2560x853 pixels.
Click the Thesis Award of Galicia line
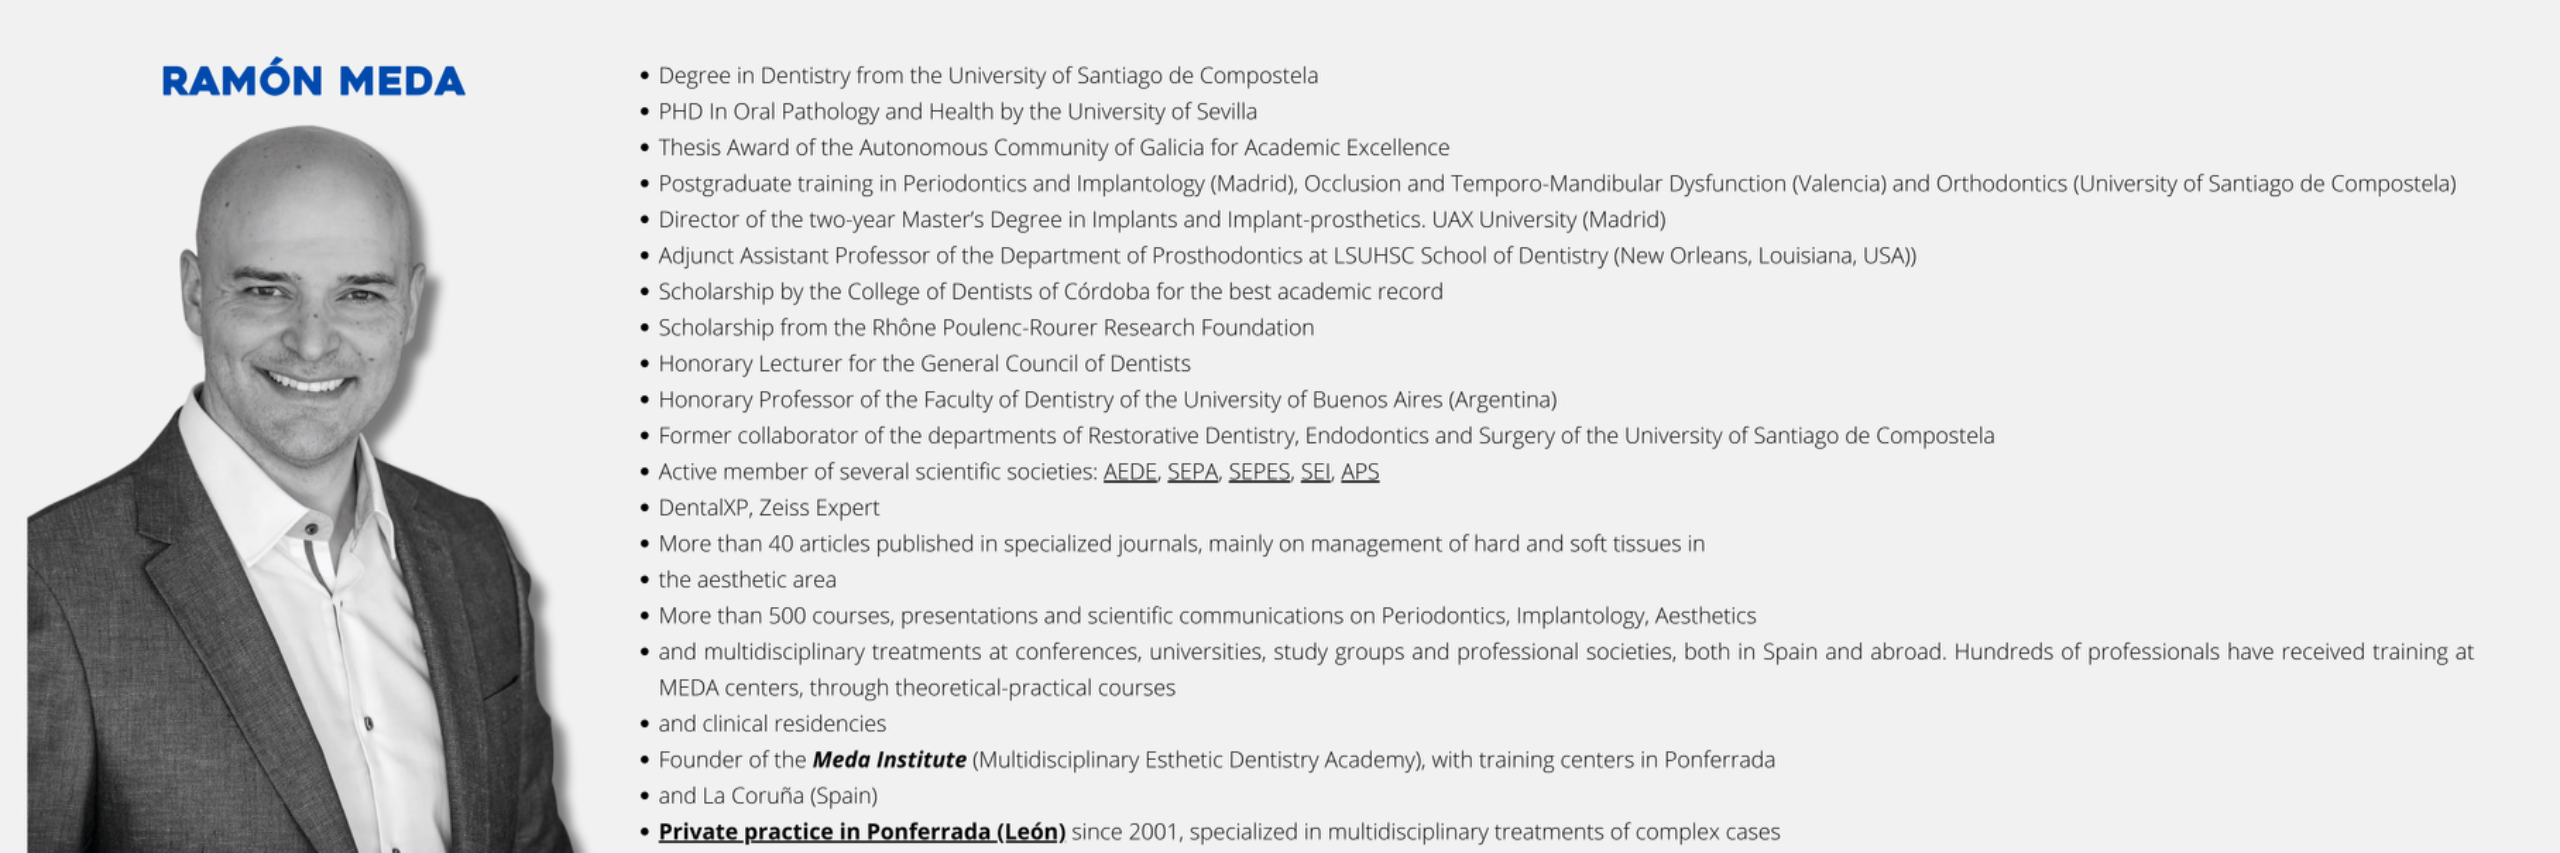click(x=1054, y=148)
